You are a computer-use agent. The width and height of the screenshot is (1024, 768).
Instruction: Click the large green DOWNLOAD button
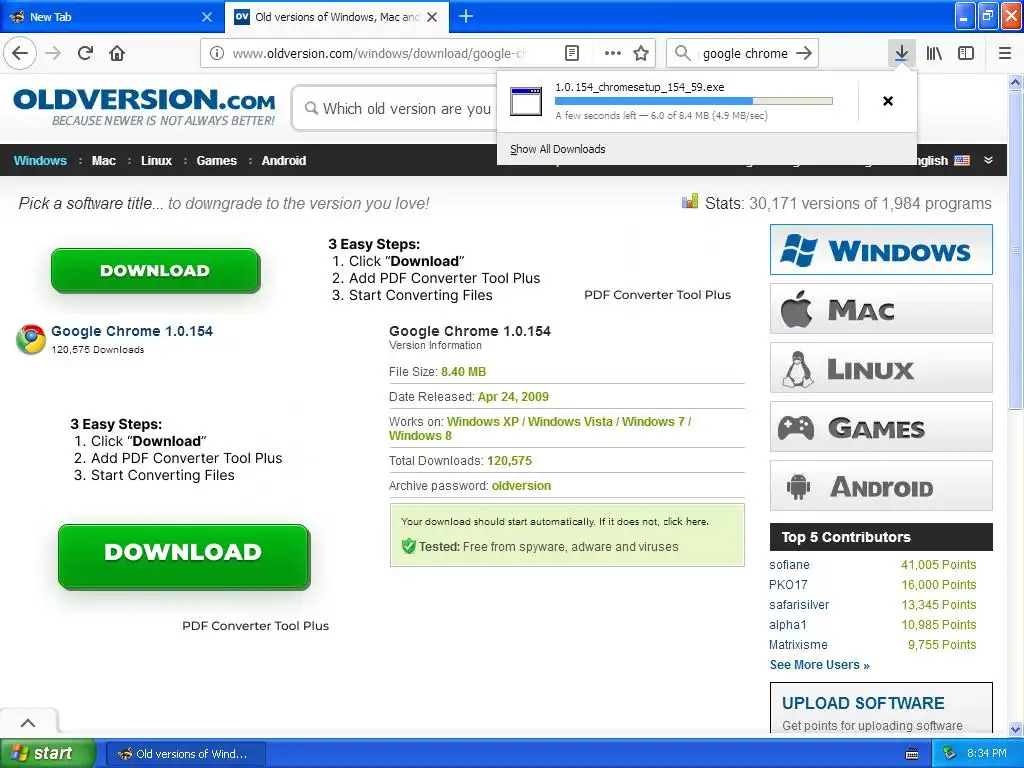tap(184, 556)
